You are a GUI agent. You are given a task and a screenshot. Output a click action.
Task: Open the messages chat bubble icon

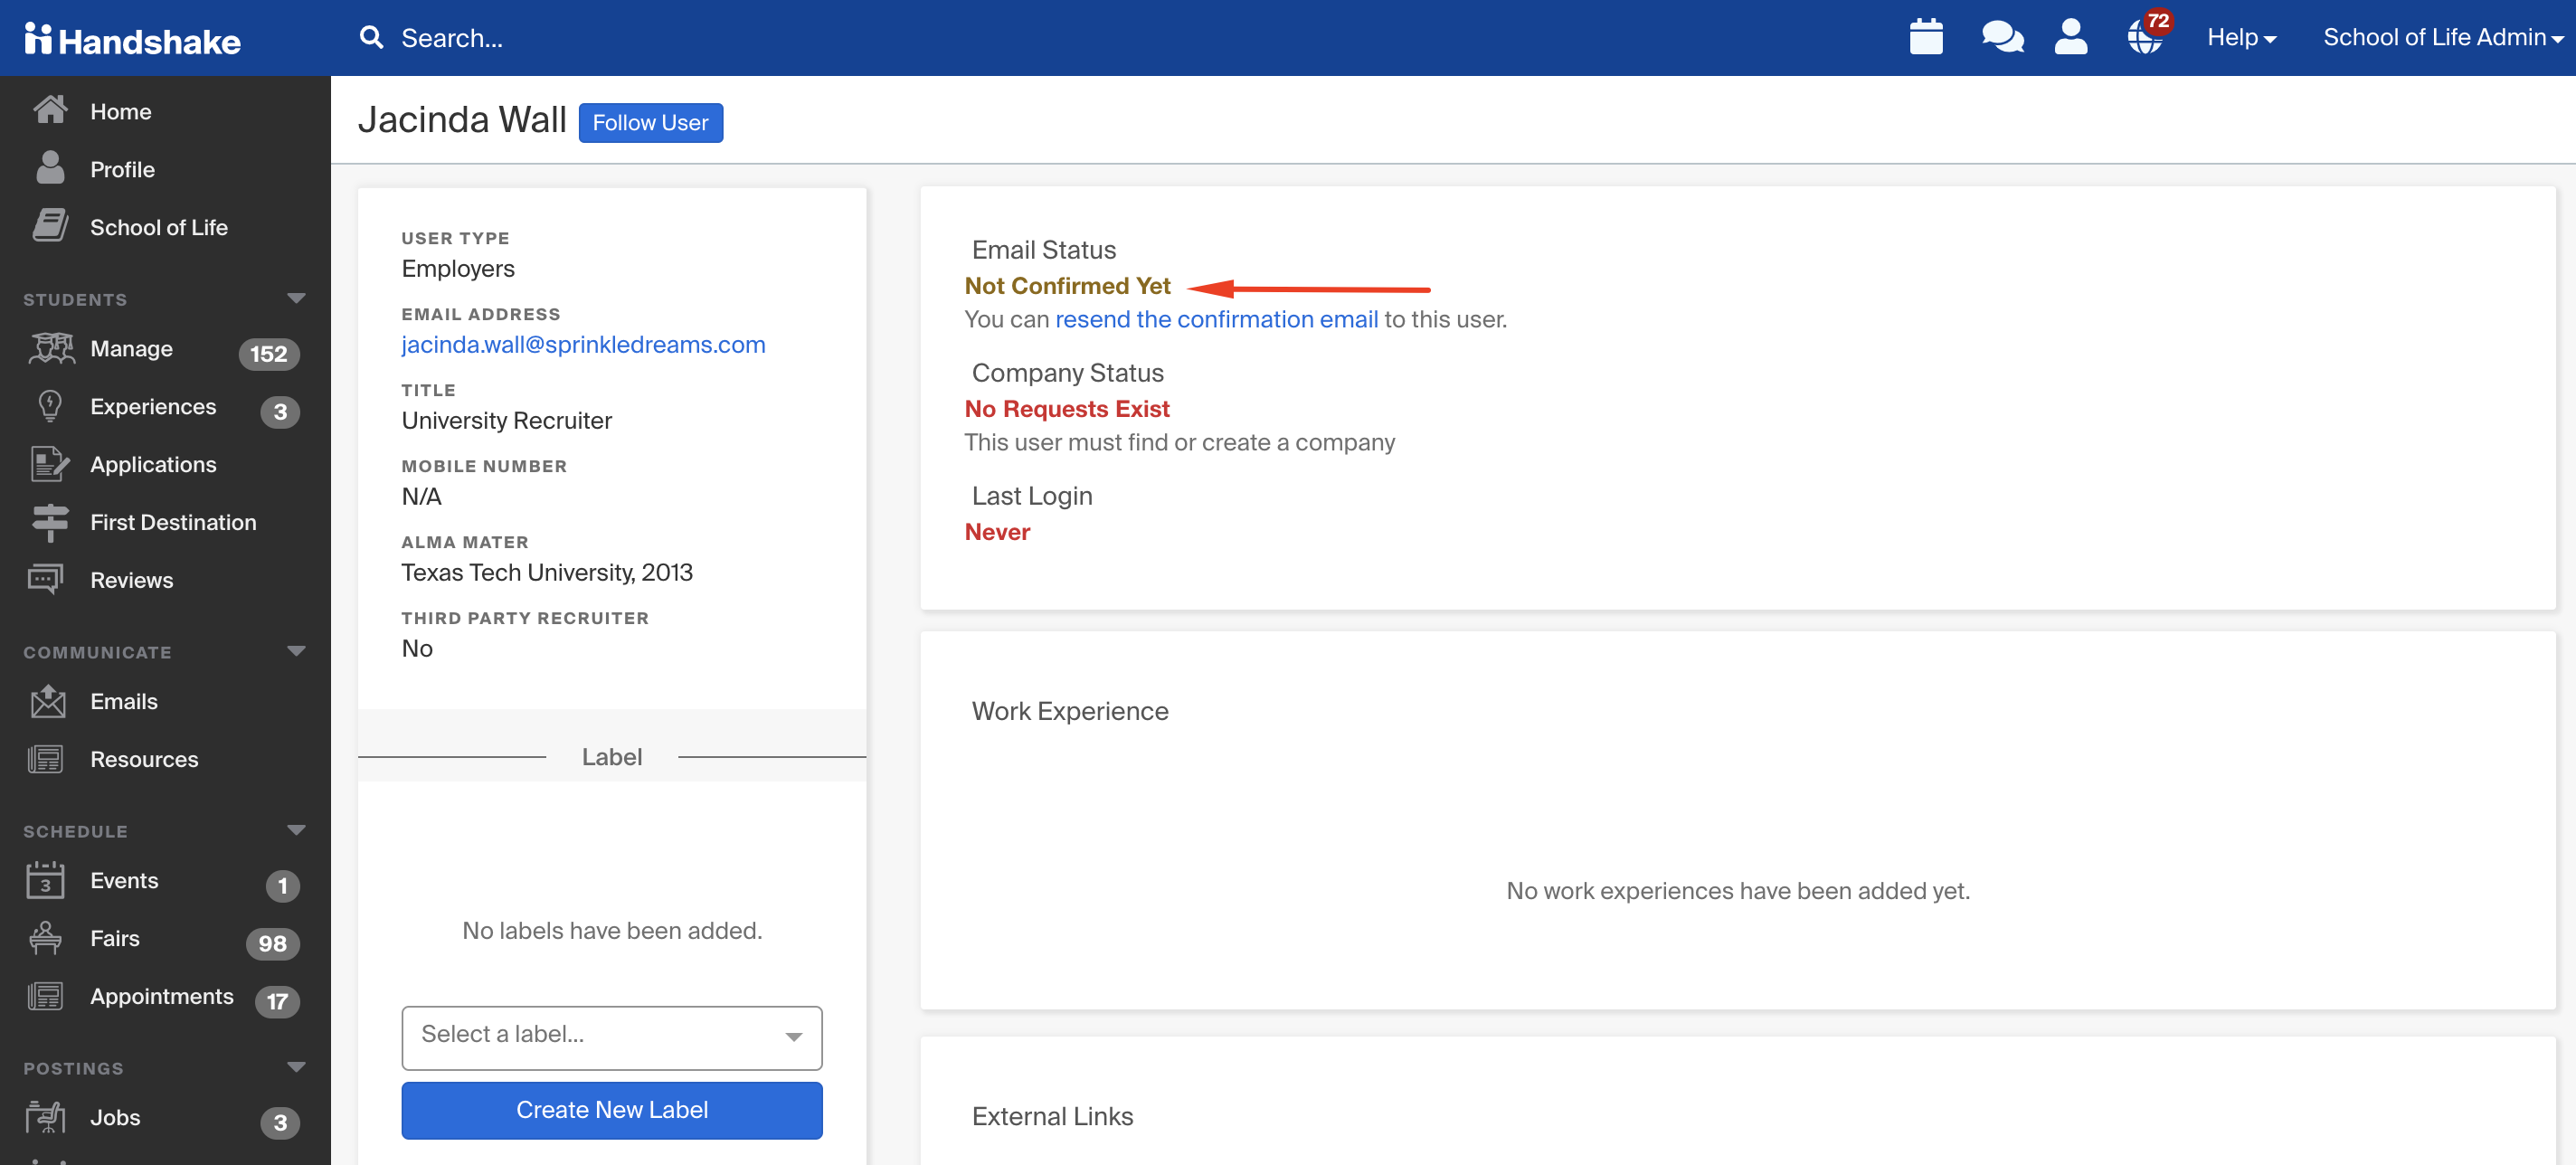pyautogui.click(x=2002, y=37)
